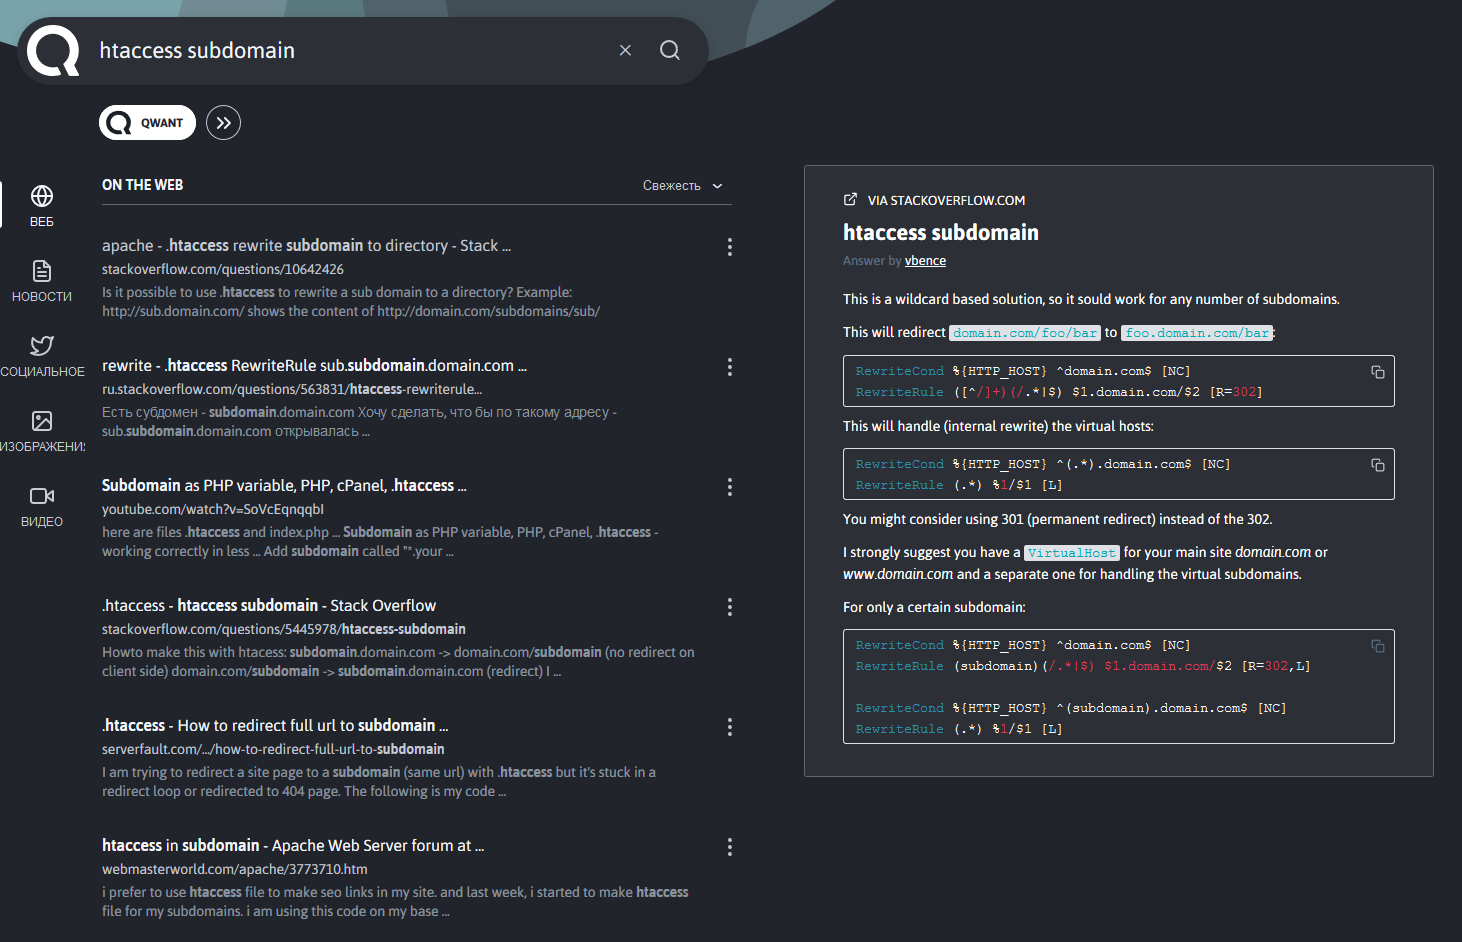Switch to the НОВОСТИ news tab

tap(42, 281)
